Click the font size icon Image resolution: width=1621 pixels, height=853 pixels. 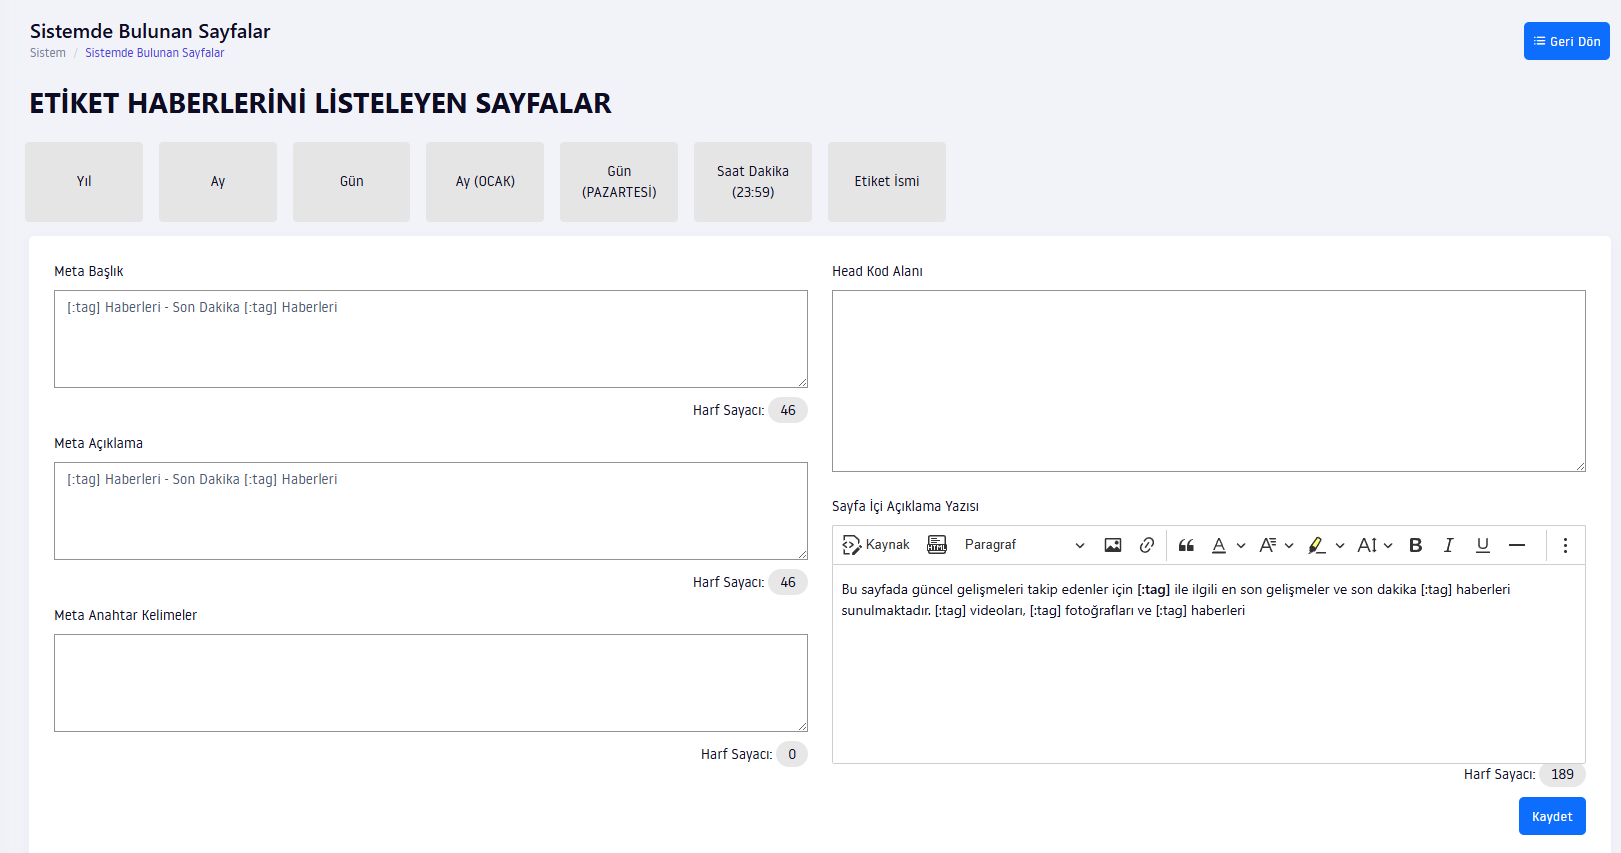[x=1366, y=545]
